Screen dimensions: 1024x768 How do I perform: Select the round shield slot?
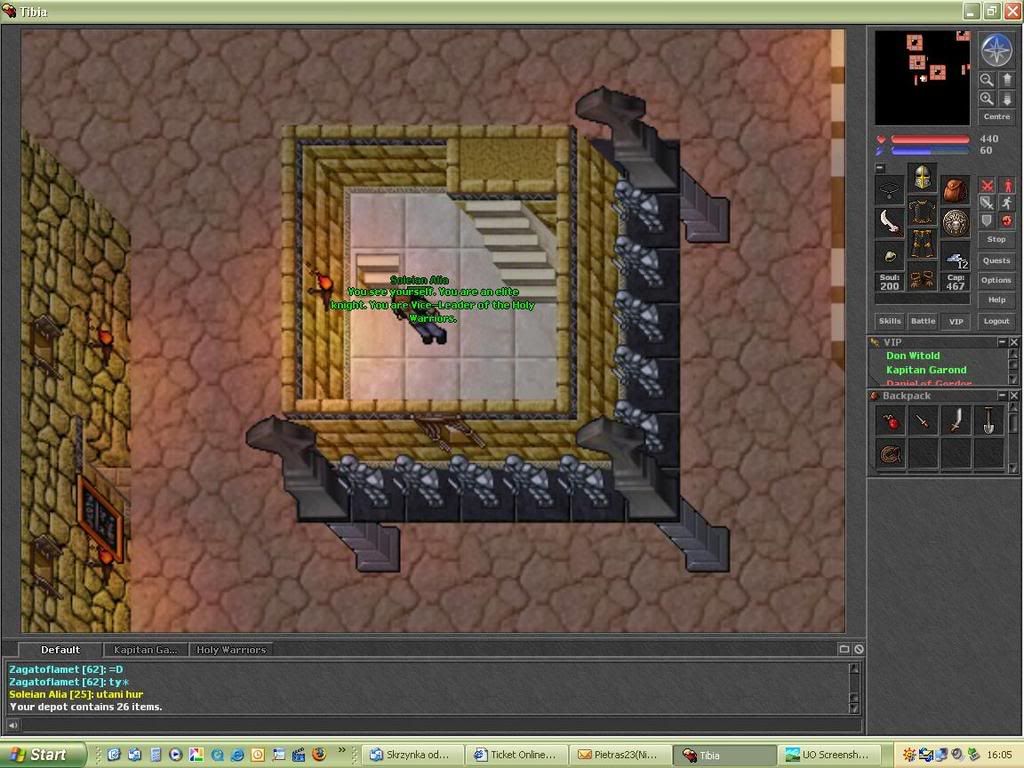[x=955, y=222]
